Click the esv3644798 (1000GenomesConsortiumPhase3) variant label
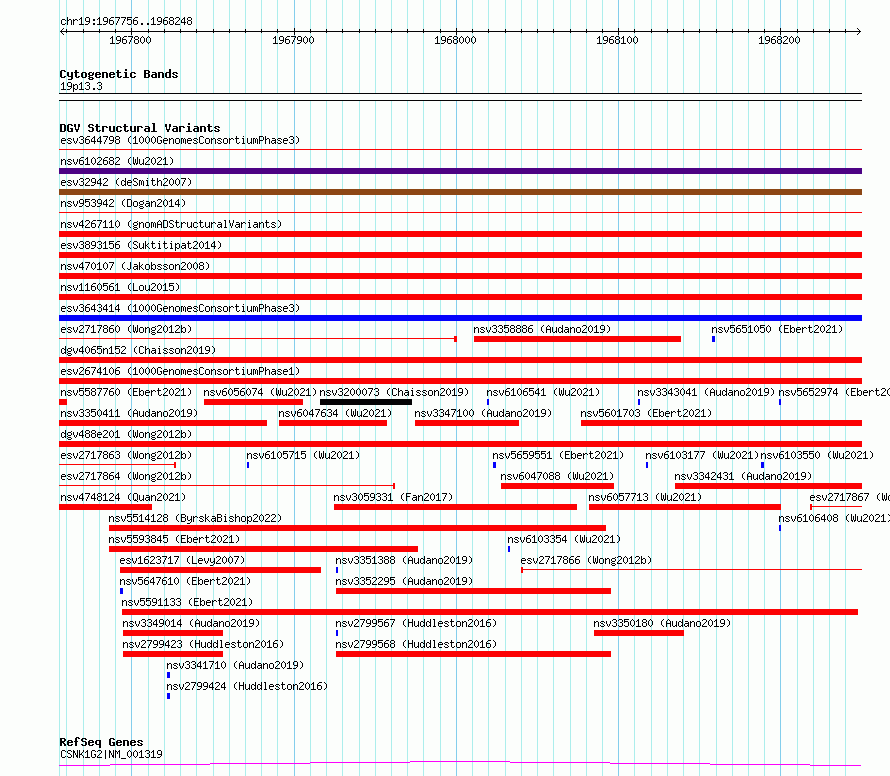Screen dimensions: 890x776 [180, 140]
